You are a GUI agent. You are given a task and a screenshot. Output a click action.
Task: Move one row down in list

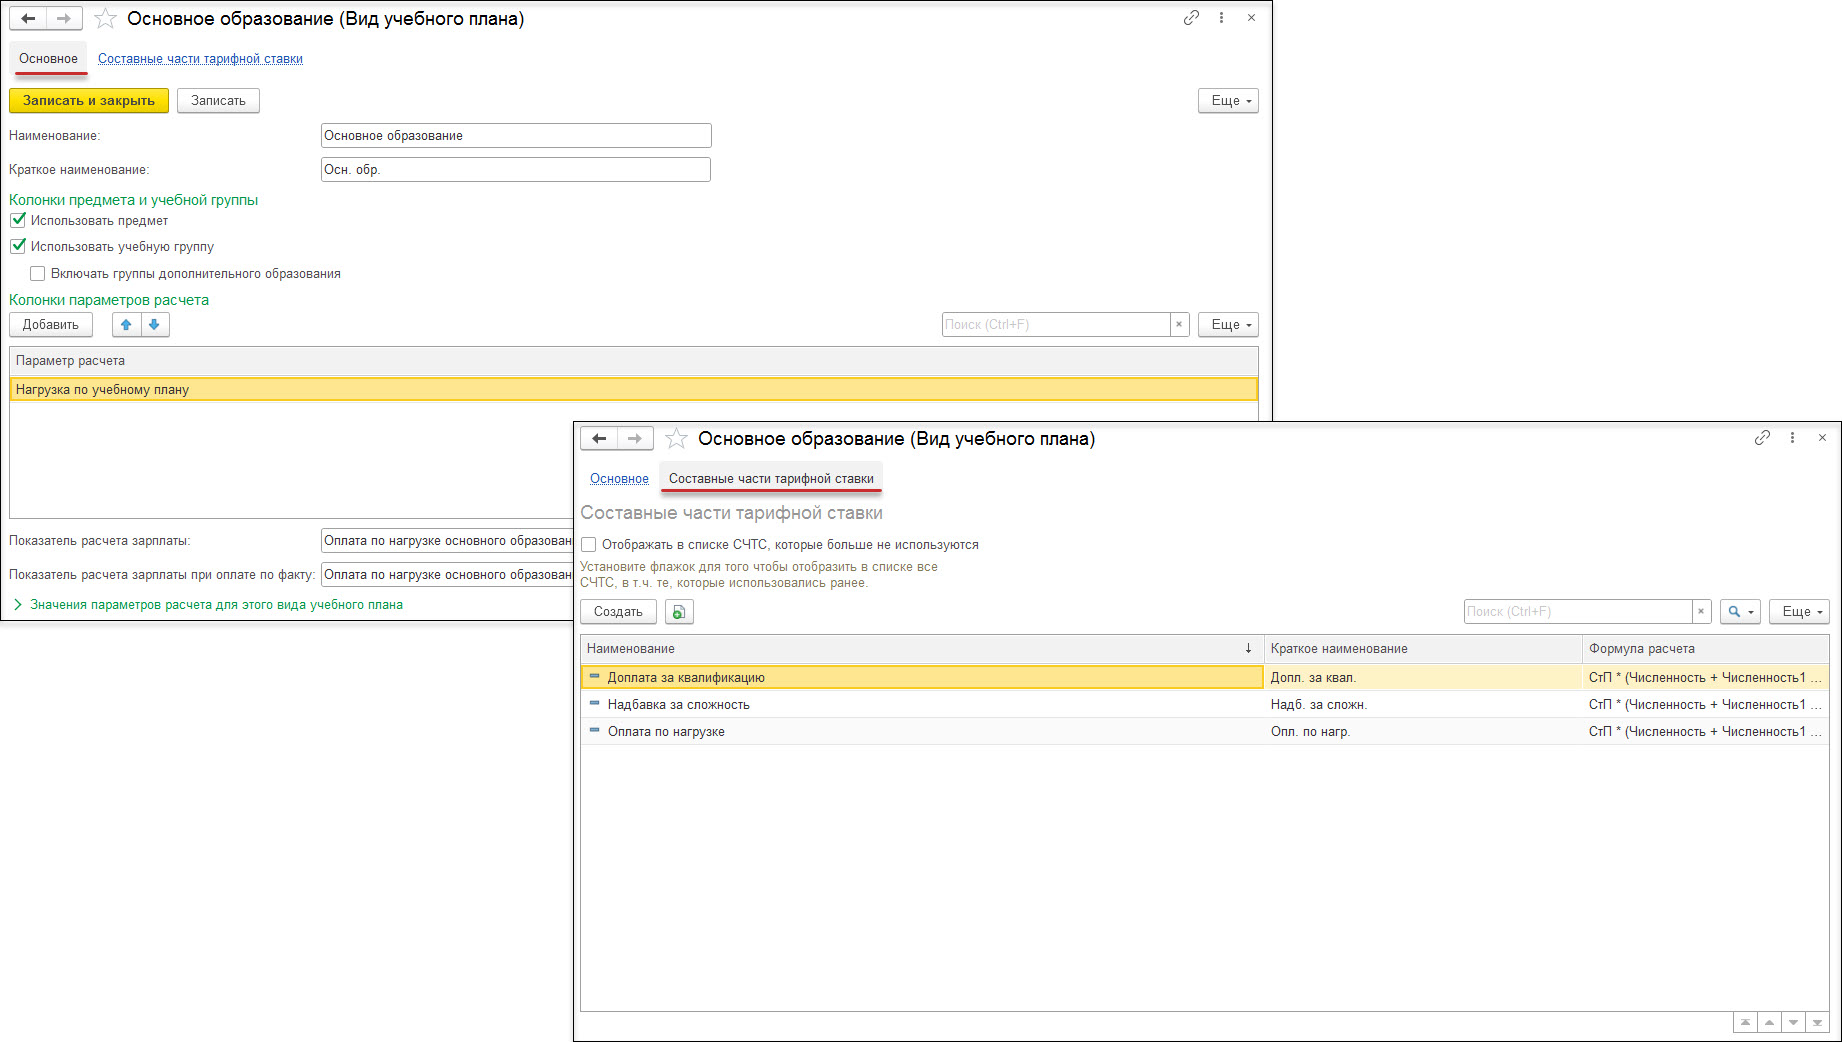point(1793,1022)
